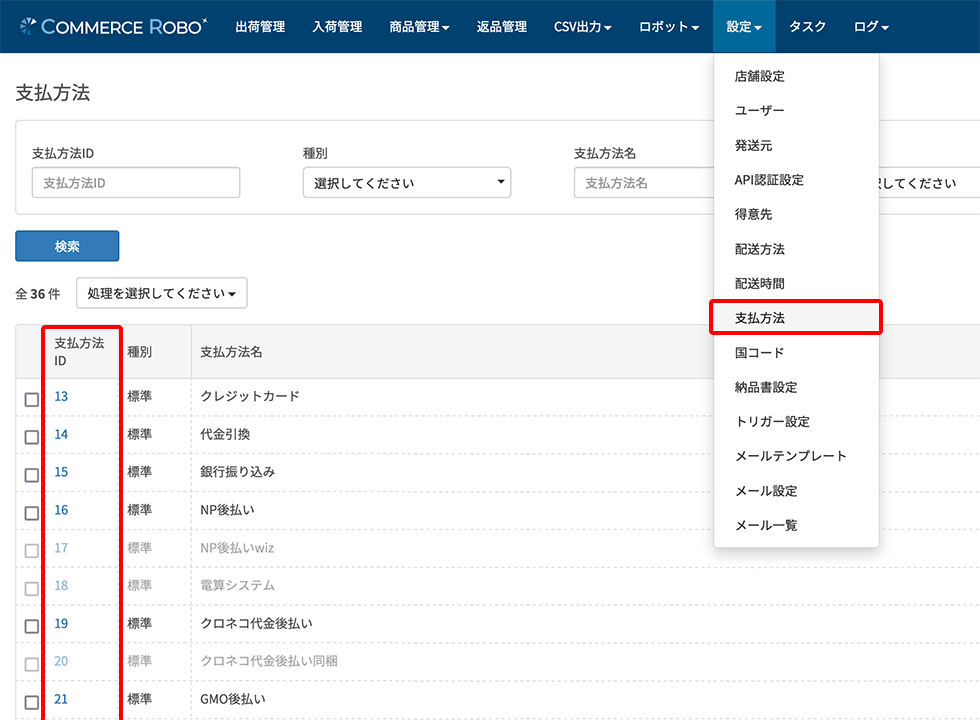This screenshot has height=720, width=980.
Task: Expand the ログ dropdown menu
Action: [871, 26]
